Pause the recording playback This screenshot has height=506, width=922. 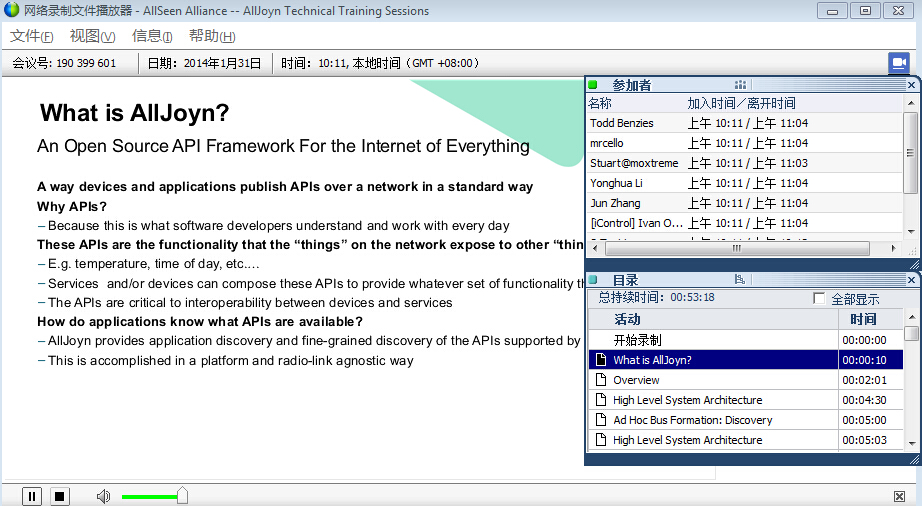point(32,497)
